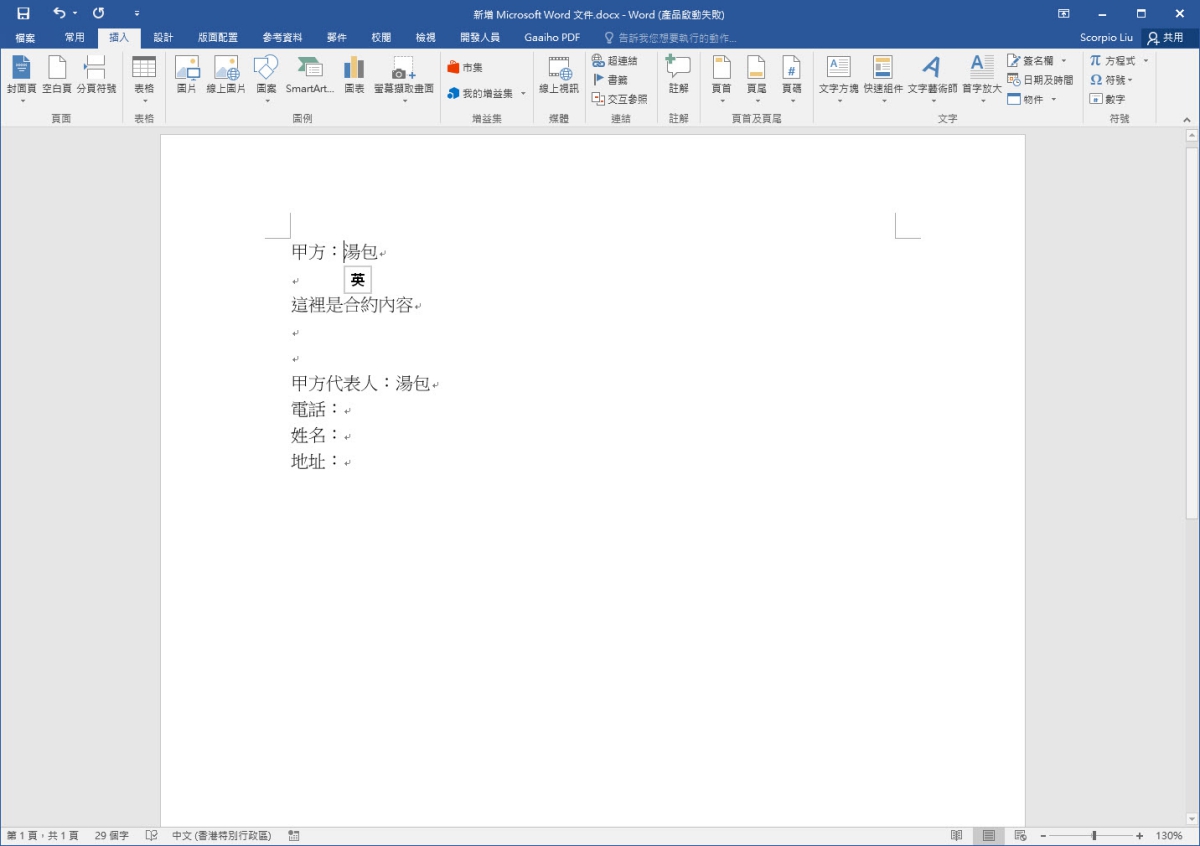
Task: Switch to the Review (校閱) tab
Action: coord(381,37)
